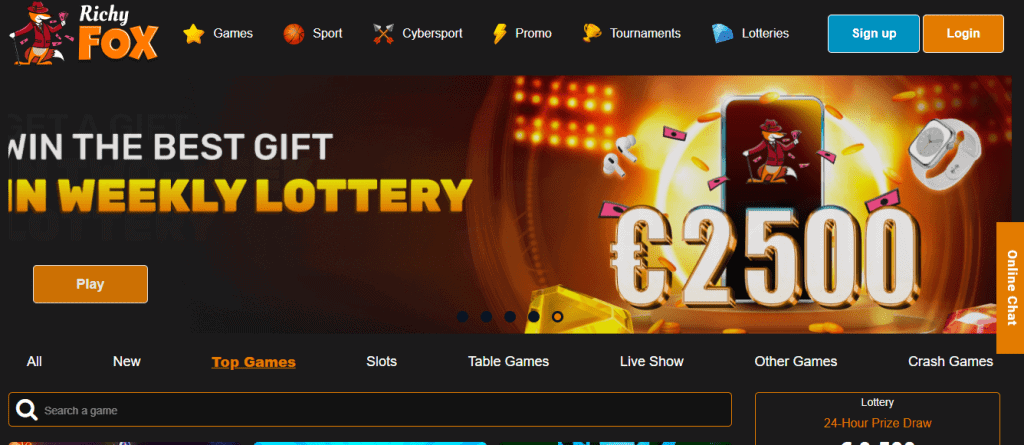Show the Crash Games category
This screenshot has width=1024, height=445.
[950, 361]
